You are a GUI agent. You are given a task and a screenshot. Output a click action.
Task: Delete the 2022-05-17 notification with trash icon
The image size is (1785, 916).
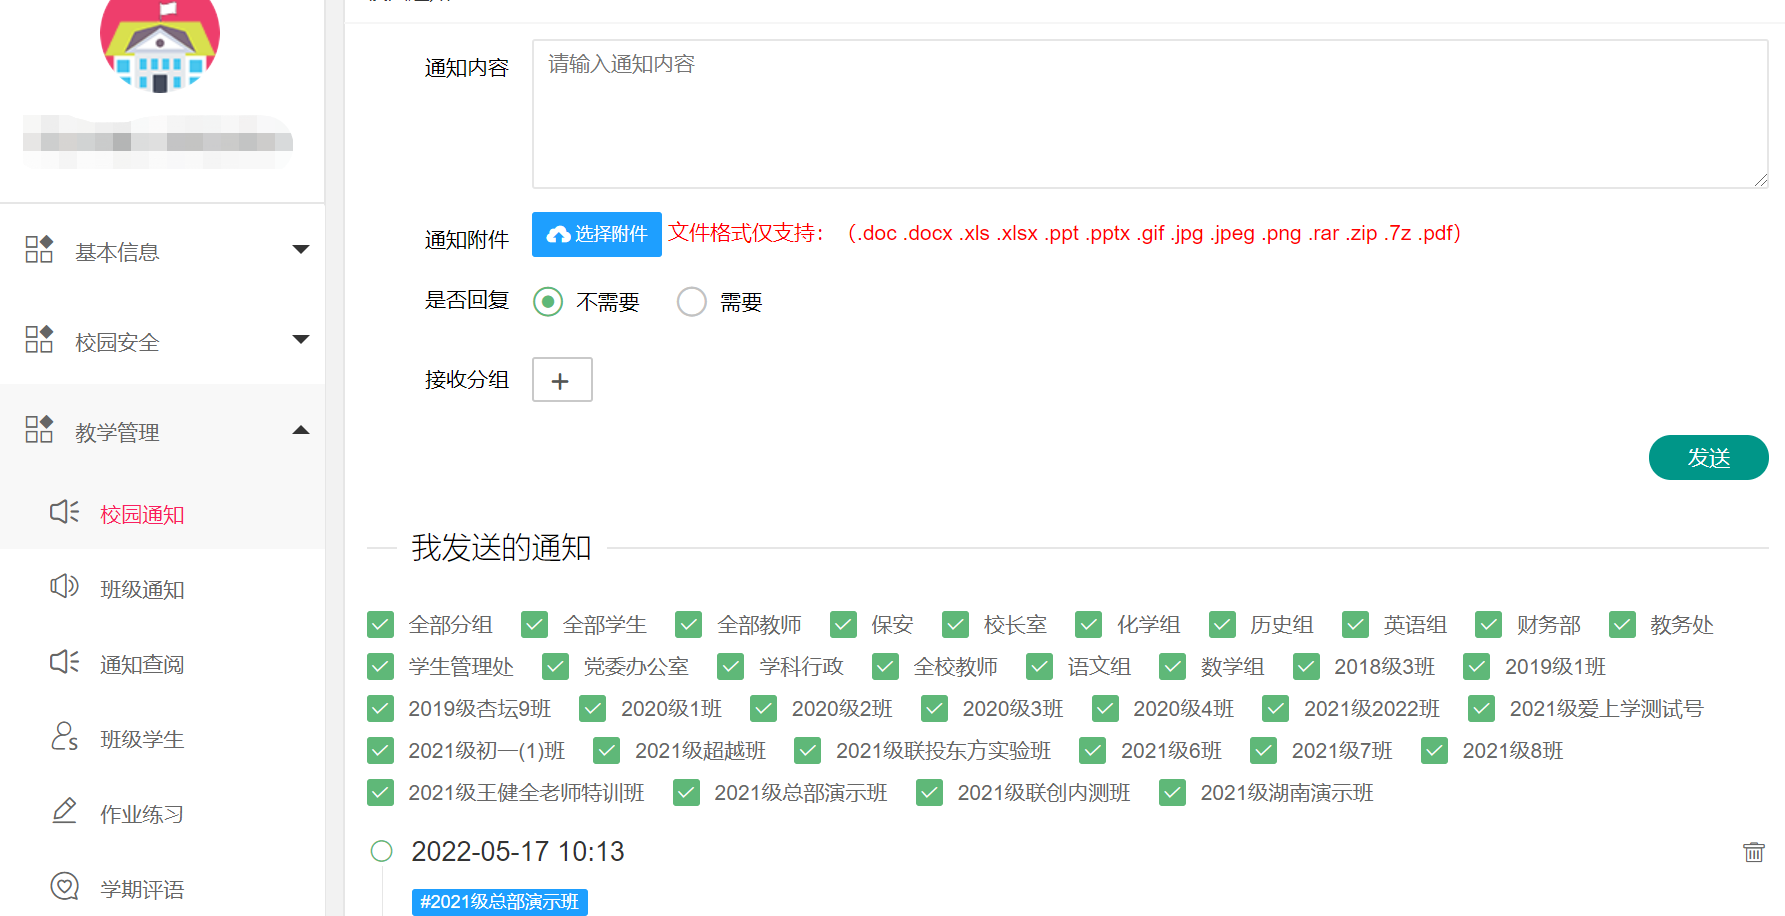coord(1753,852)
